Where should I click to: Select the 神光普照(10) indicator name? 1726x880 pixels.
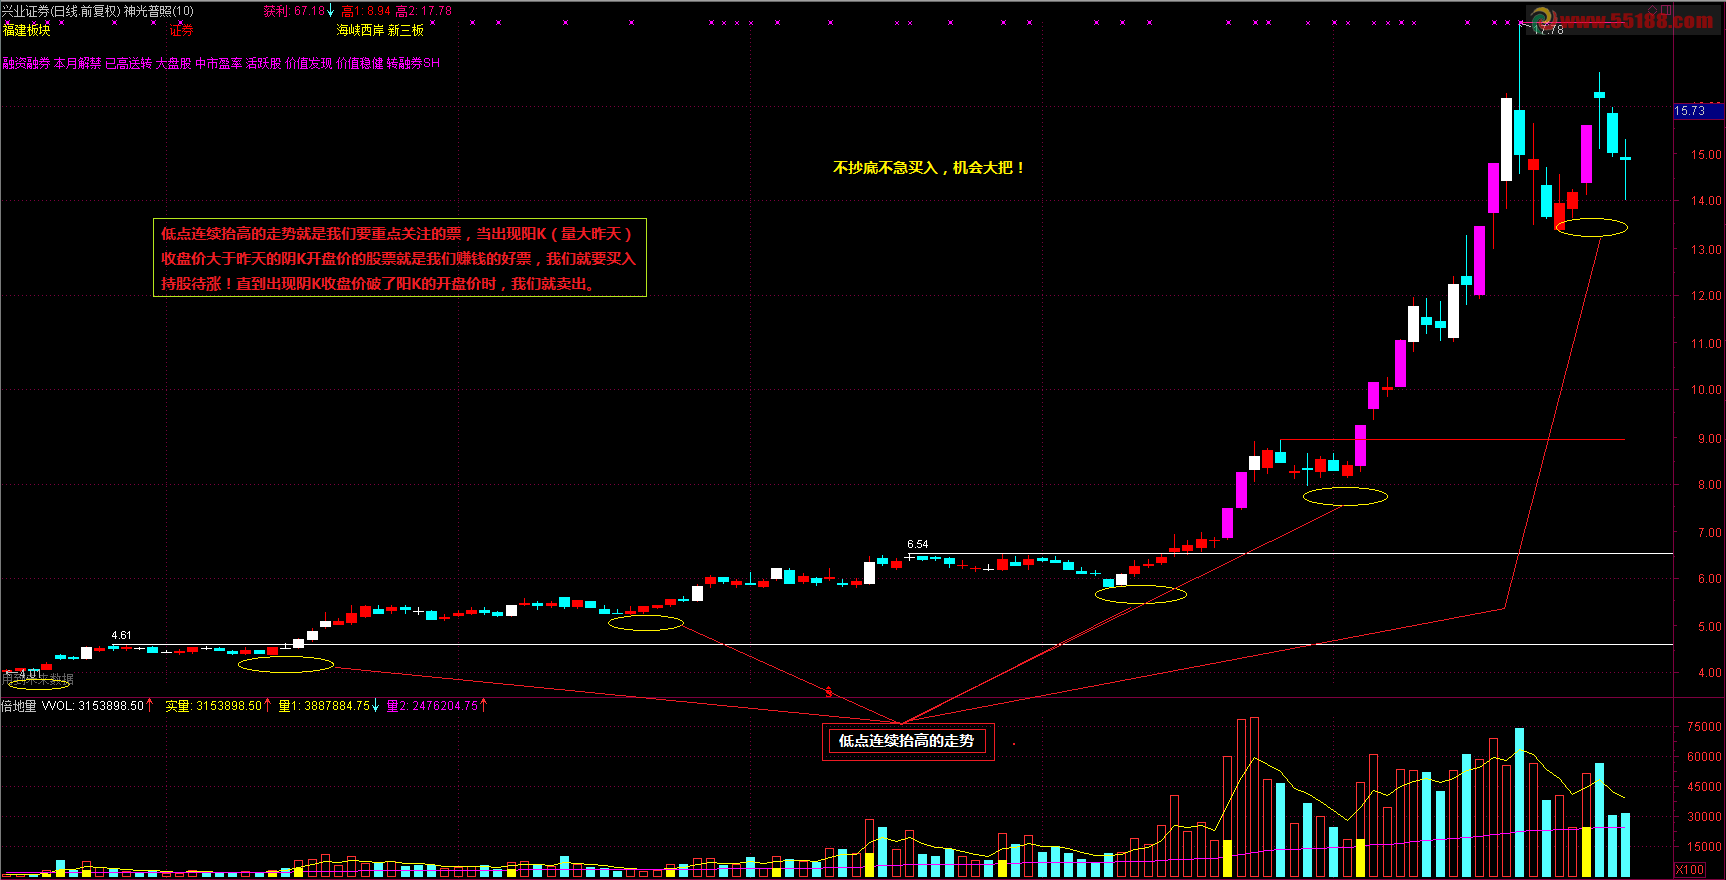coord(159,11)
